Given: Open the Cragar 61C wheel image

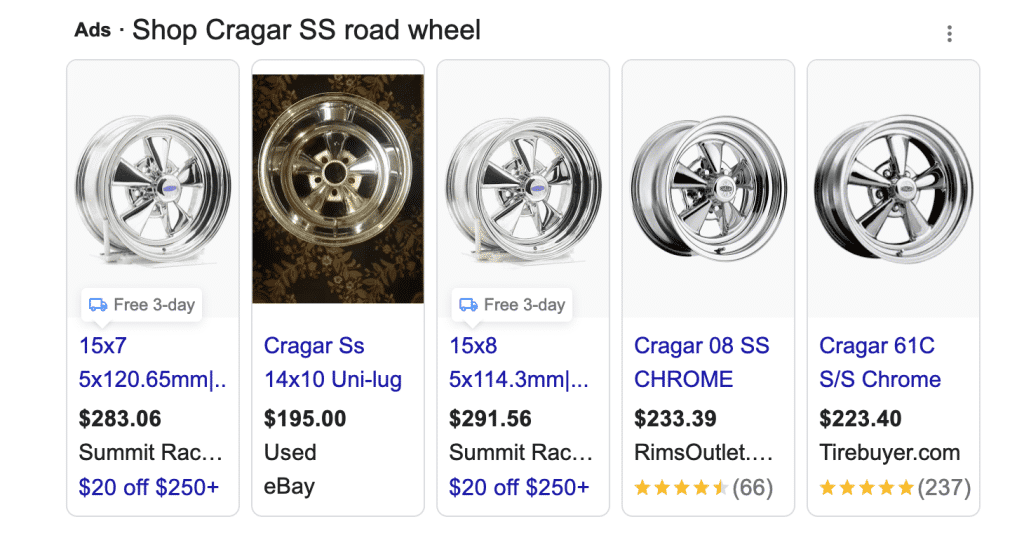Looking at the screenshot, I should coord(893,188).
